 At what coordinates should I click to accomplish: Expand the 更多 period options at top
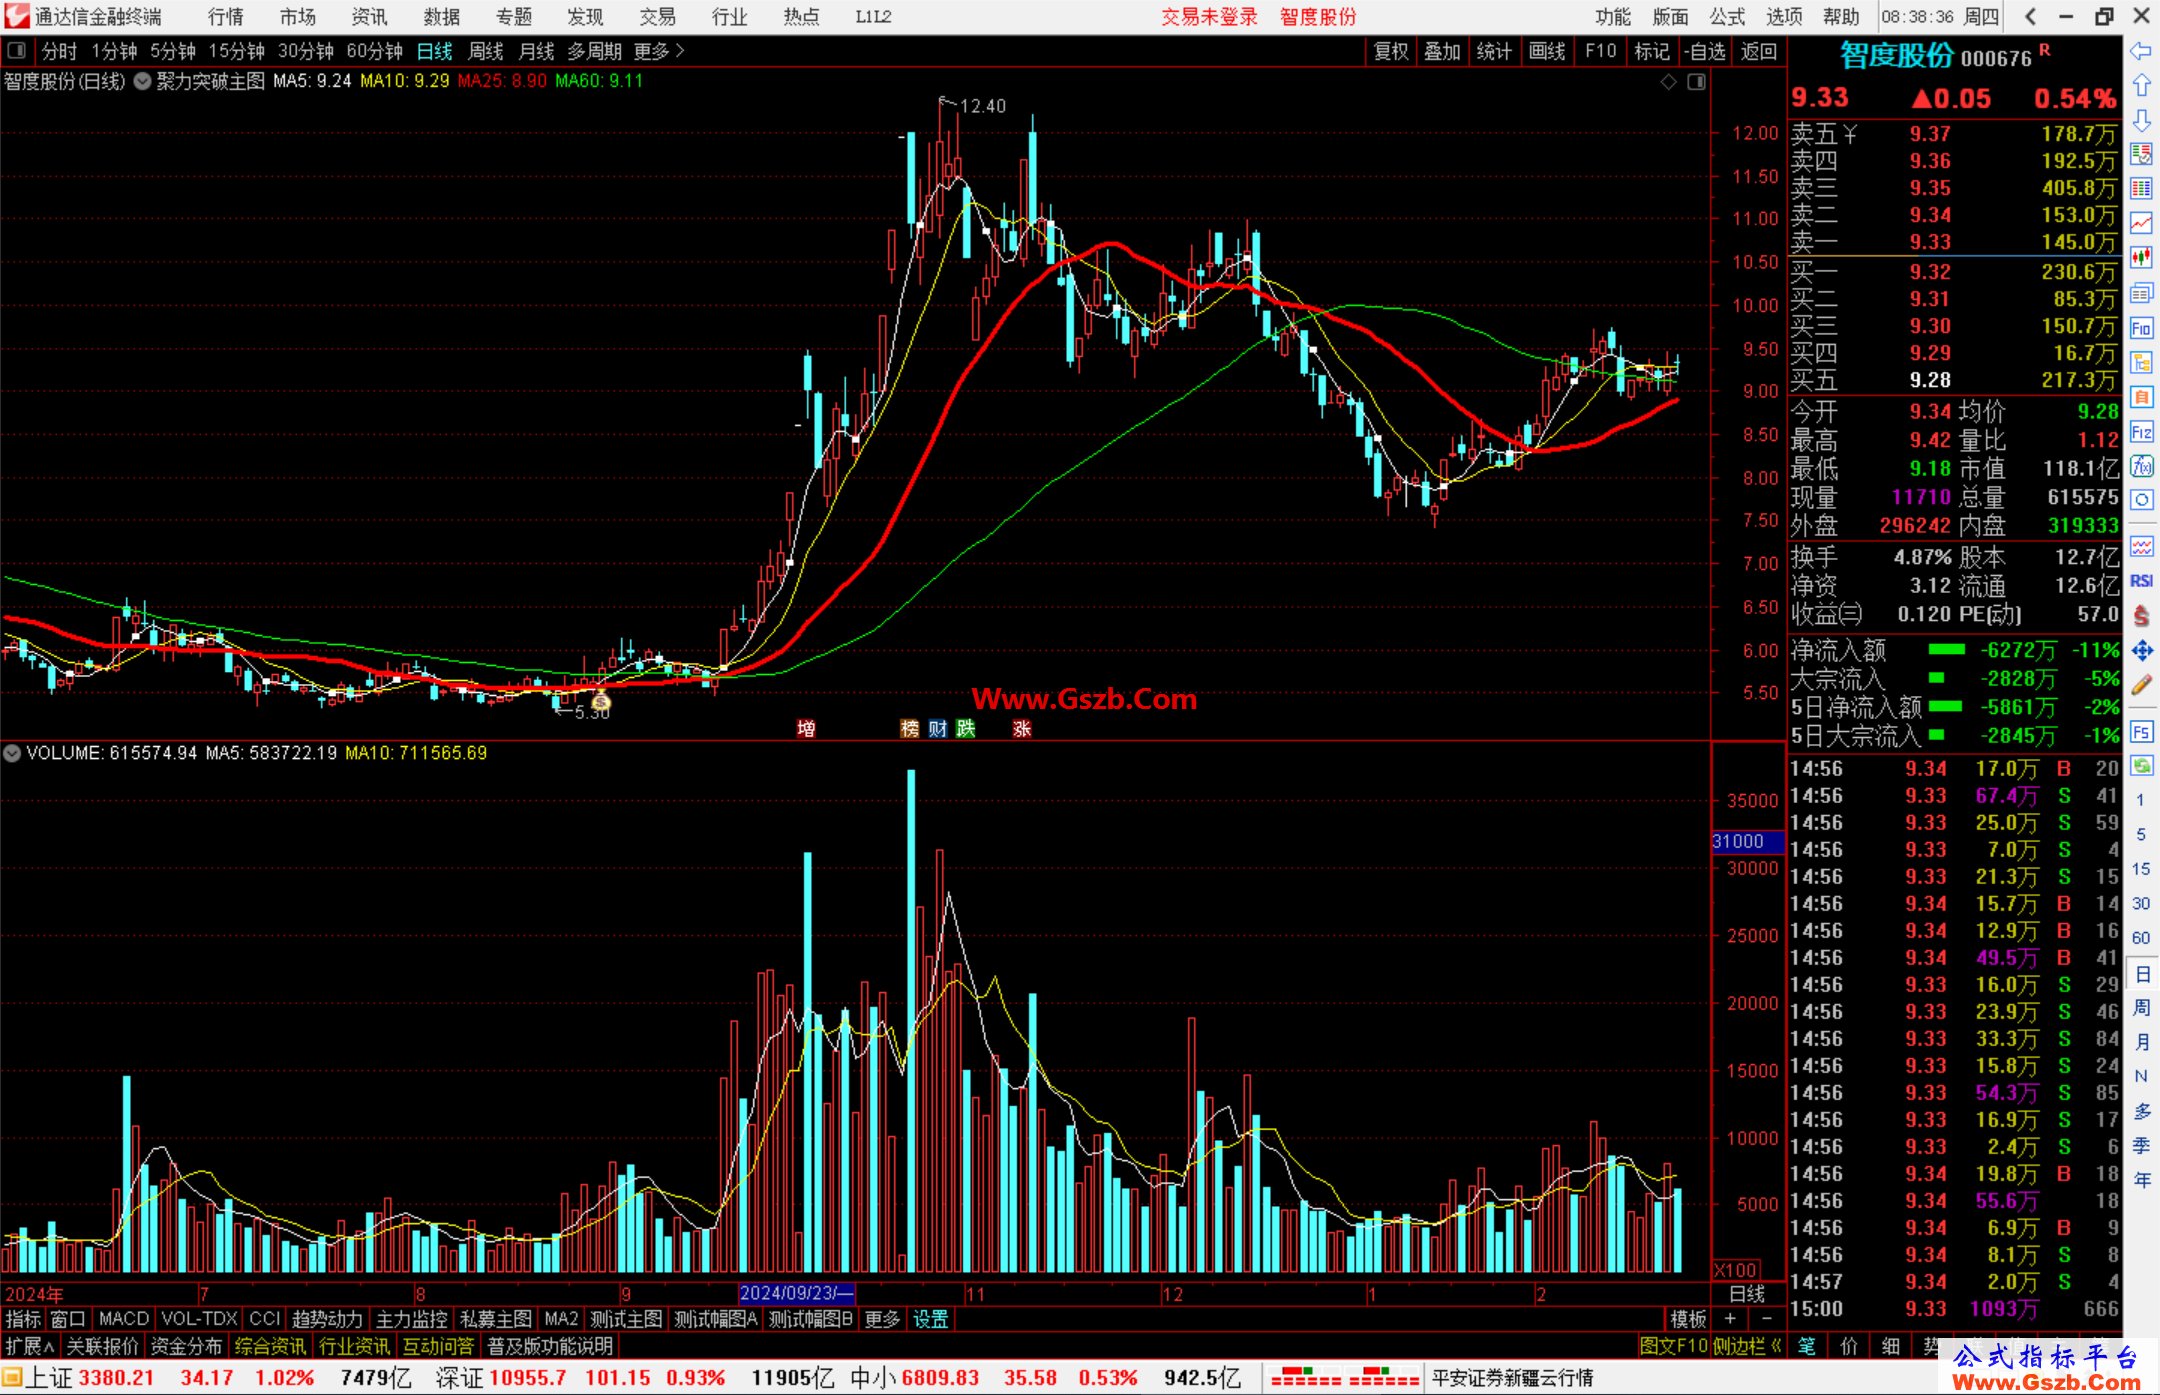(659, 51)
